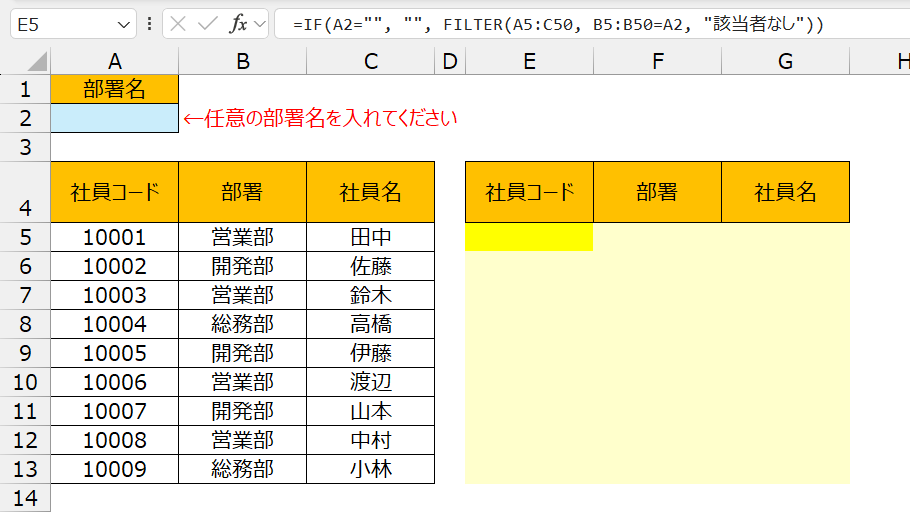910x512 pixels.
Task: Click the yellow highlighted cell E5
Action: coord(529,237)
